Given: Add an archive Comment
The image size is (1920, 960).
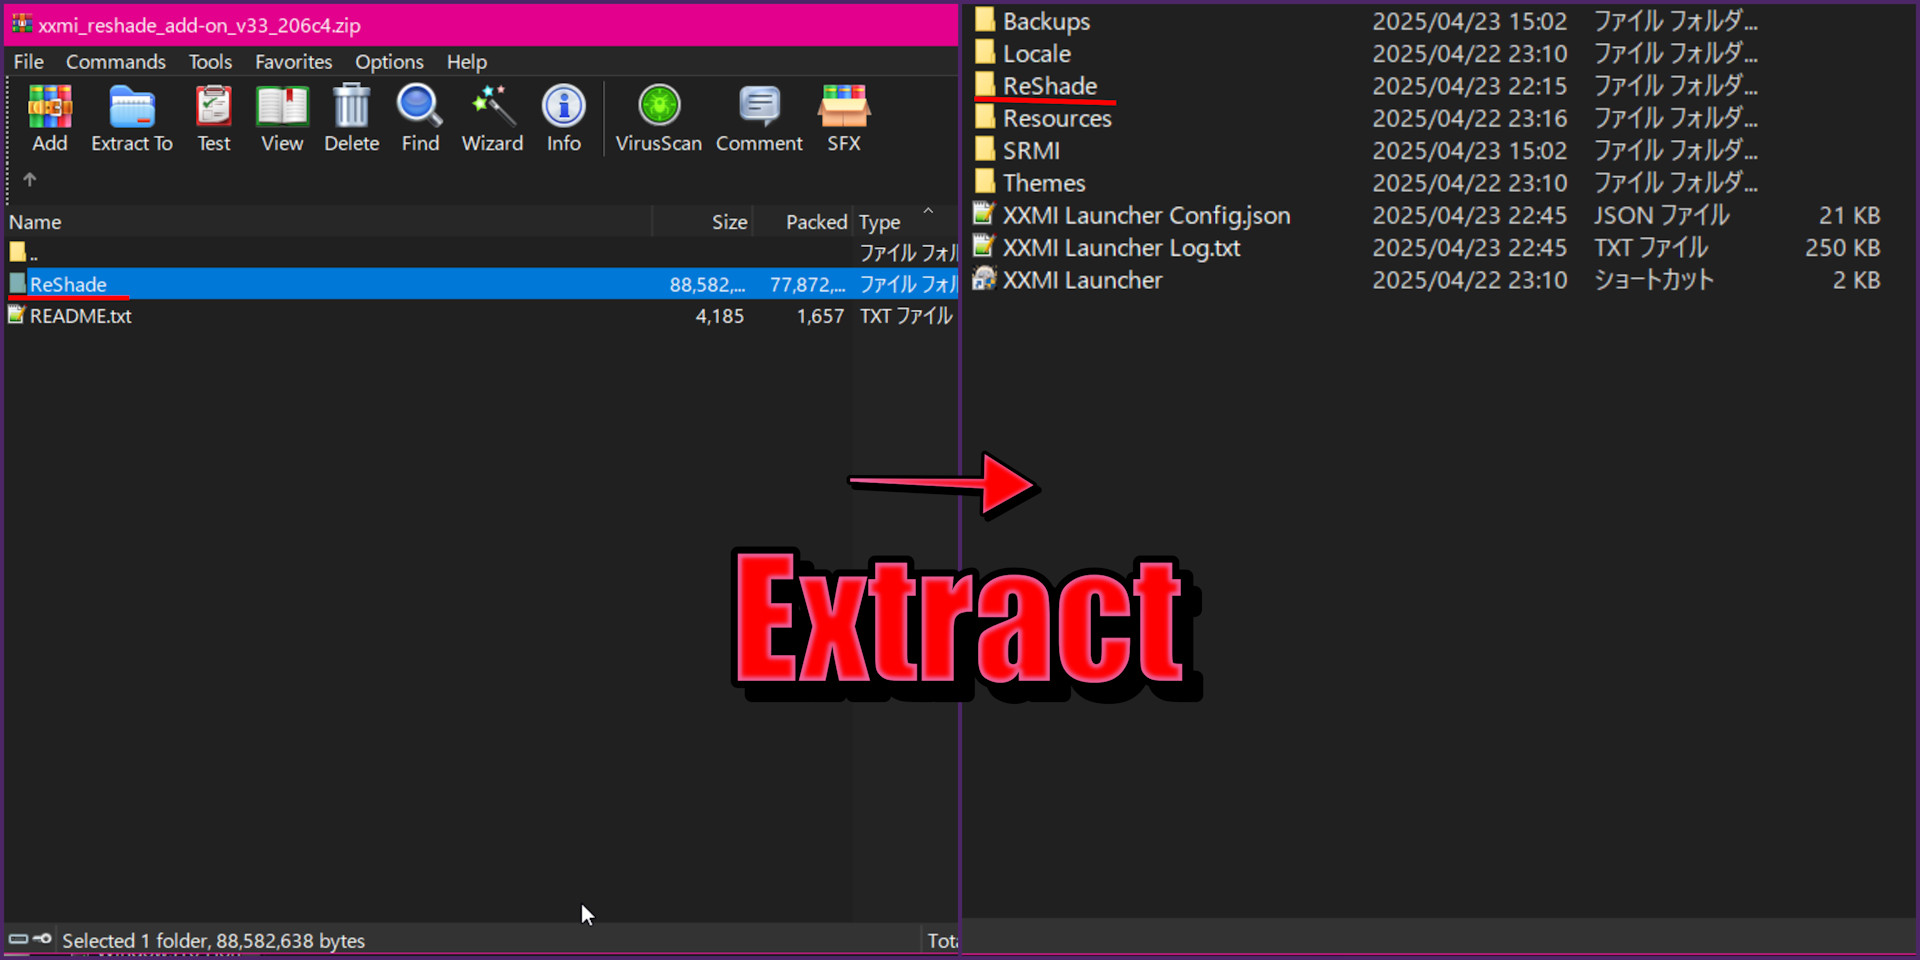Looking at the screenshot, I should pos(759,118).
